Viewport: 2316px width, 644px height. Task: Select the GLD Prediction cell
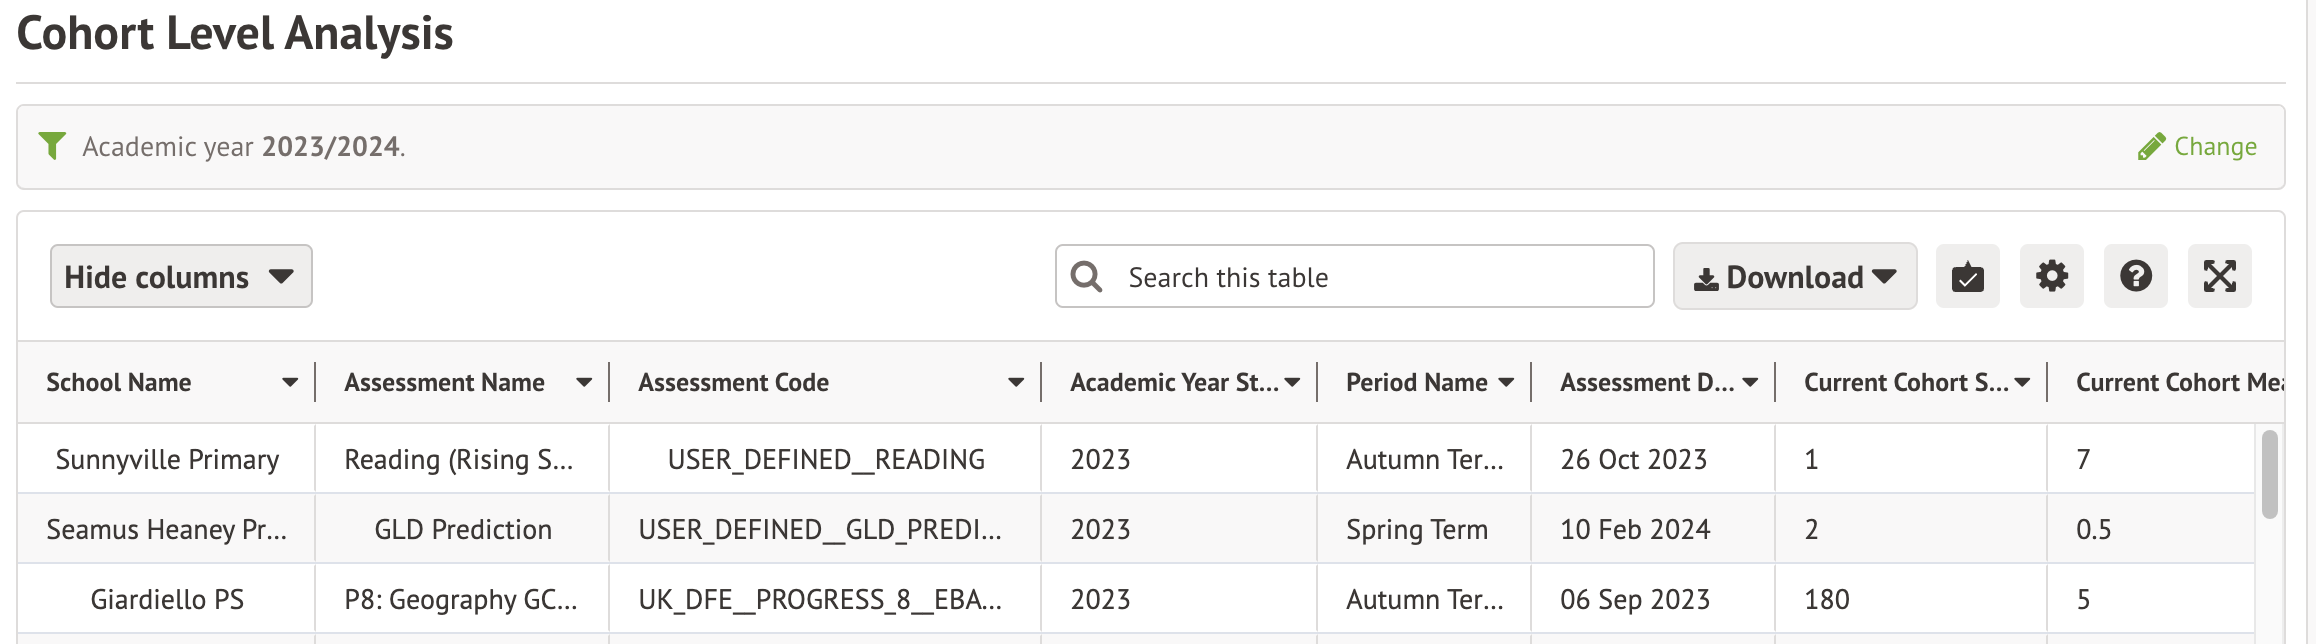pyautogui.click(x=463, y=530)
